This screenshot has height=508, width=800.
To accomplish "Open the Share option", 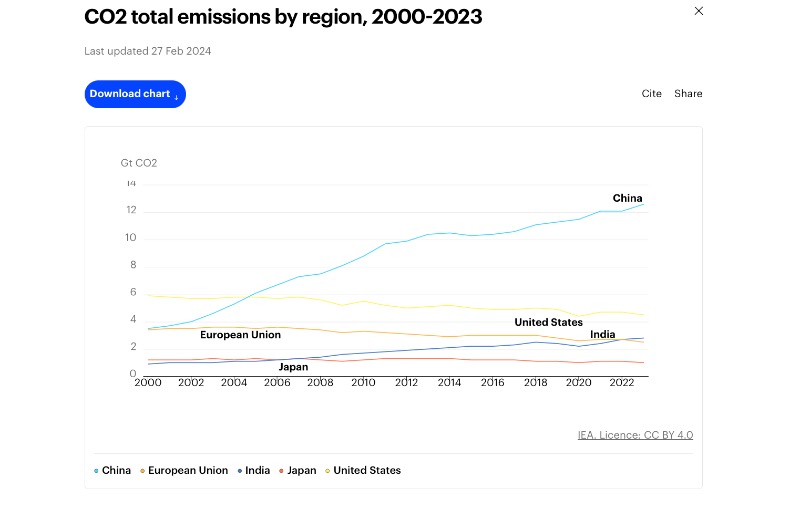I will tap(688, 94).
